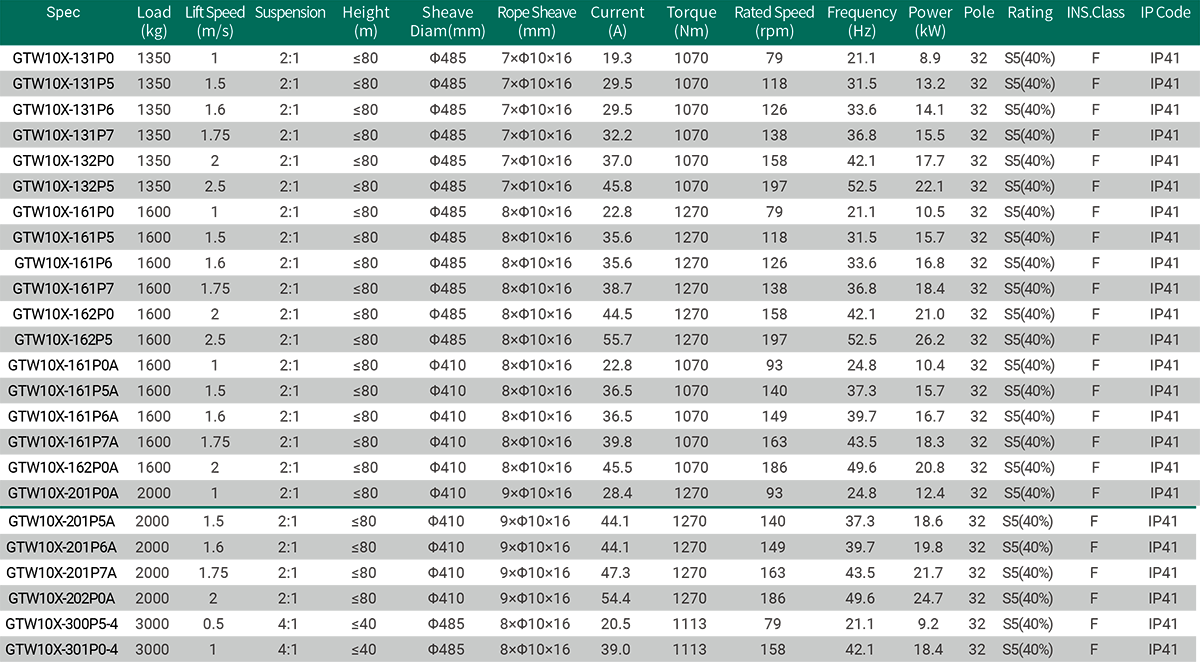1200x662 pixels.
Task: Select spec GTW10X-161P7A
Action: pos(63,441)
